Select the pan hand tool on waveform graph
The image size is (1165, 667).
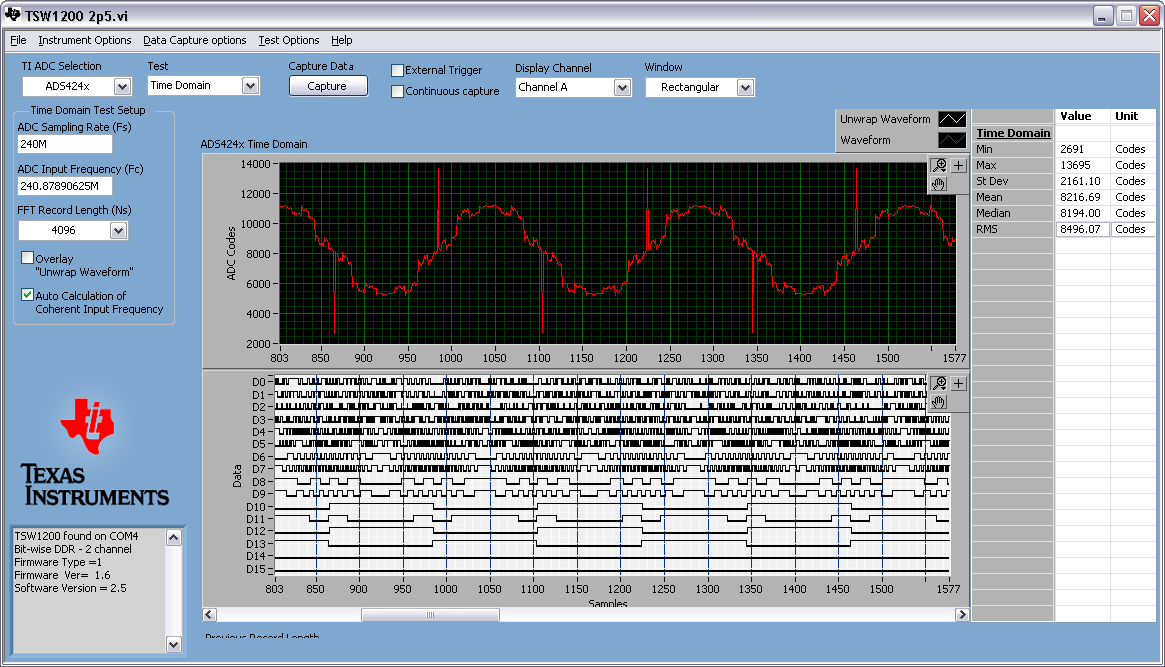(x=939, y=184)
